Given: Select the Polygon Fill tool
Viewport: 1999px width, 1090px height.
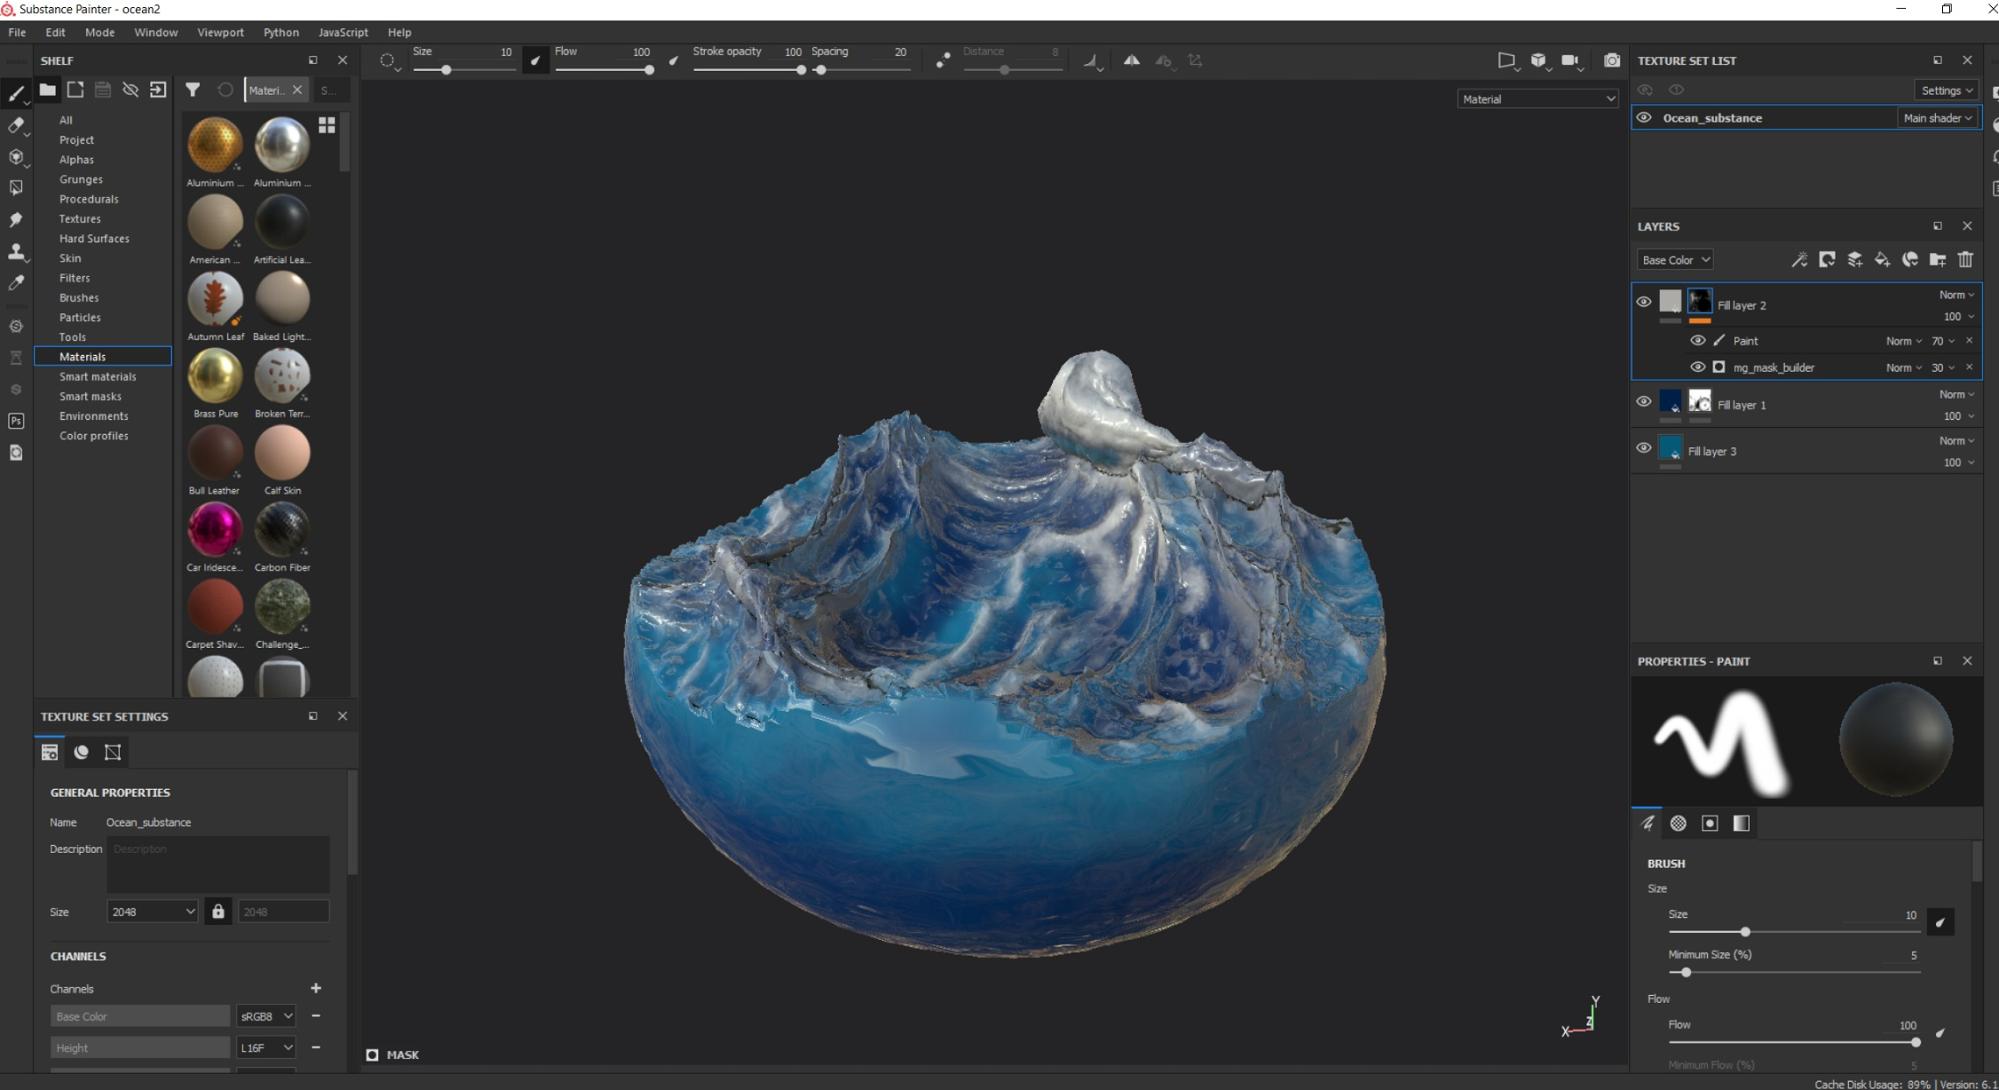Looking at the screenshot, I should pos(16,188).
